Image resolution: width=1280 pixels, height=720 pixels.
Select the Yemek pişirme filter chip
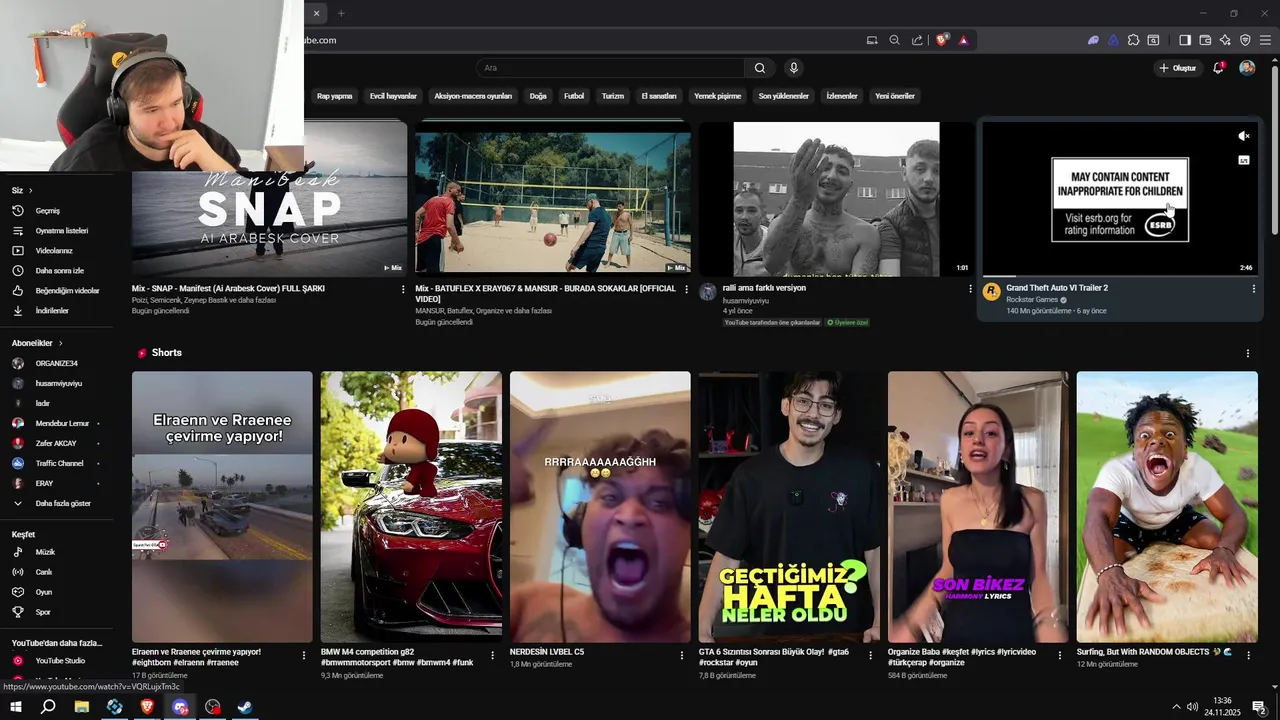[717, 96]
